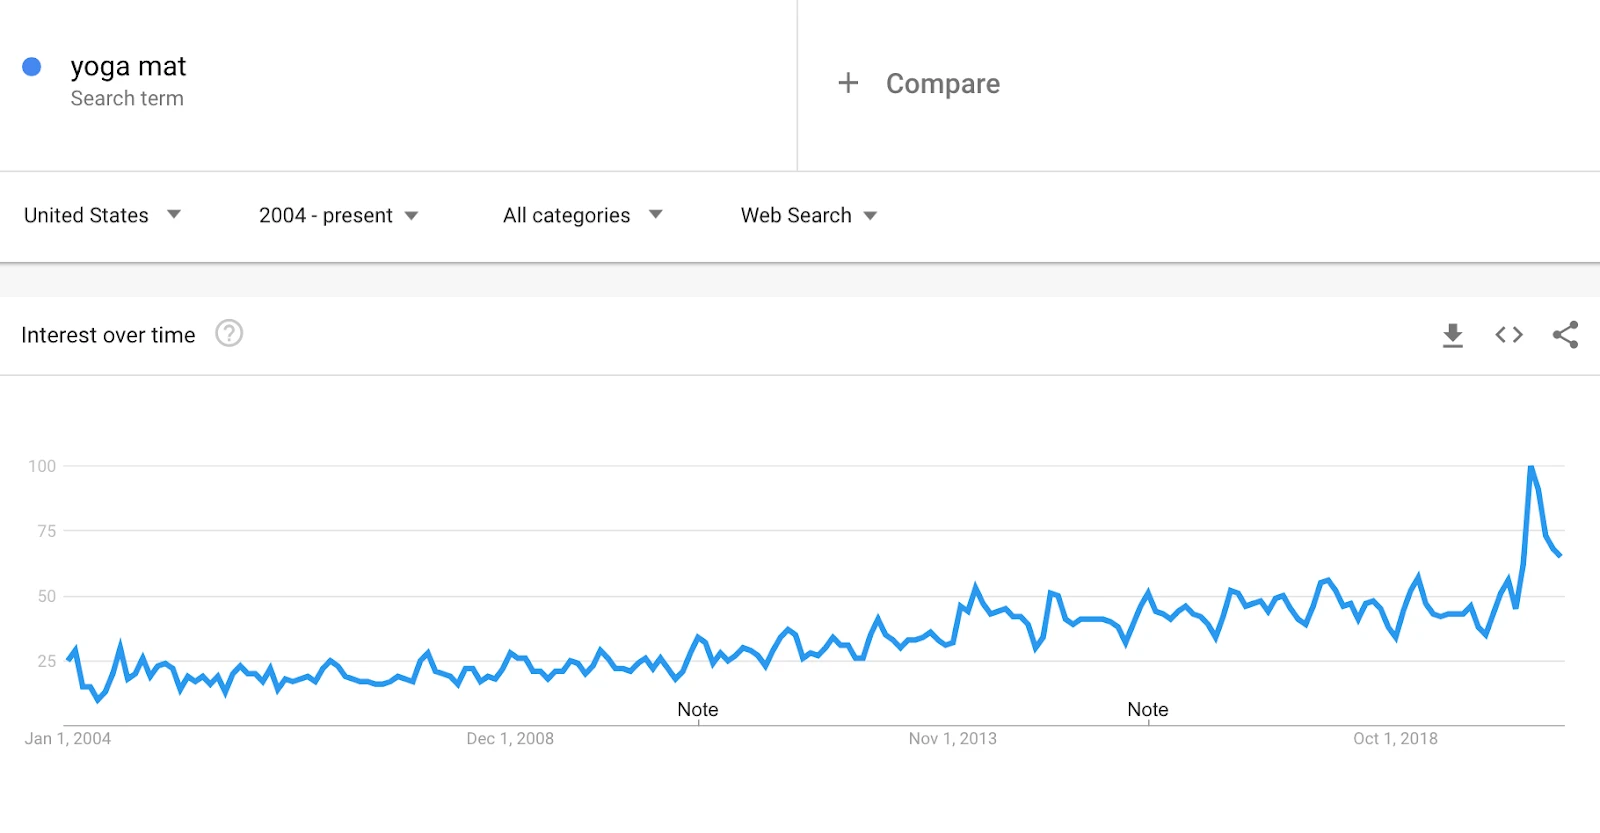Open the United States region filter
The height and width of the screenshot is (833, 1600).
102,215
